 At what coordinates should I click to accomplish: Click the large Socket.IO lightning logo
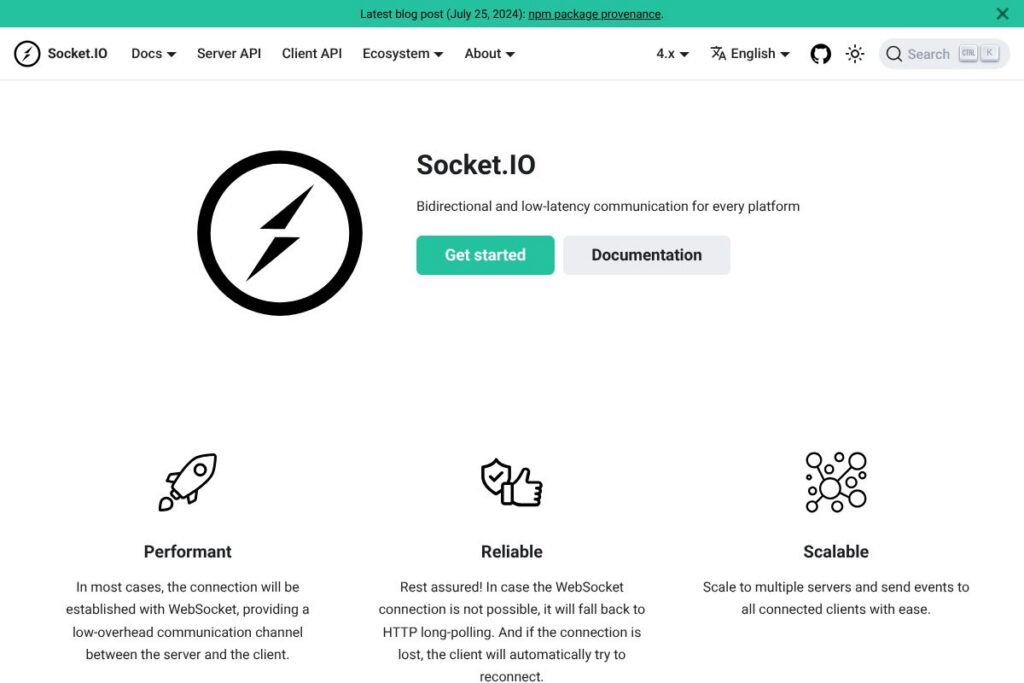tap(280, 233)
